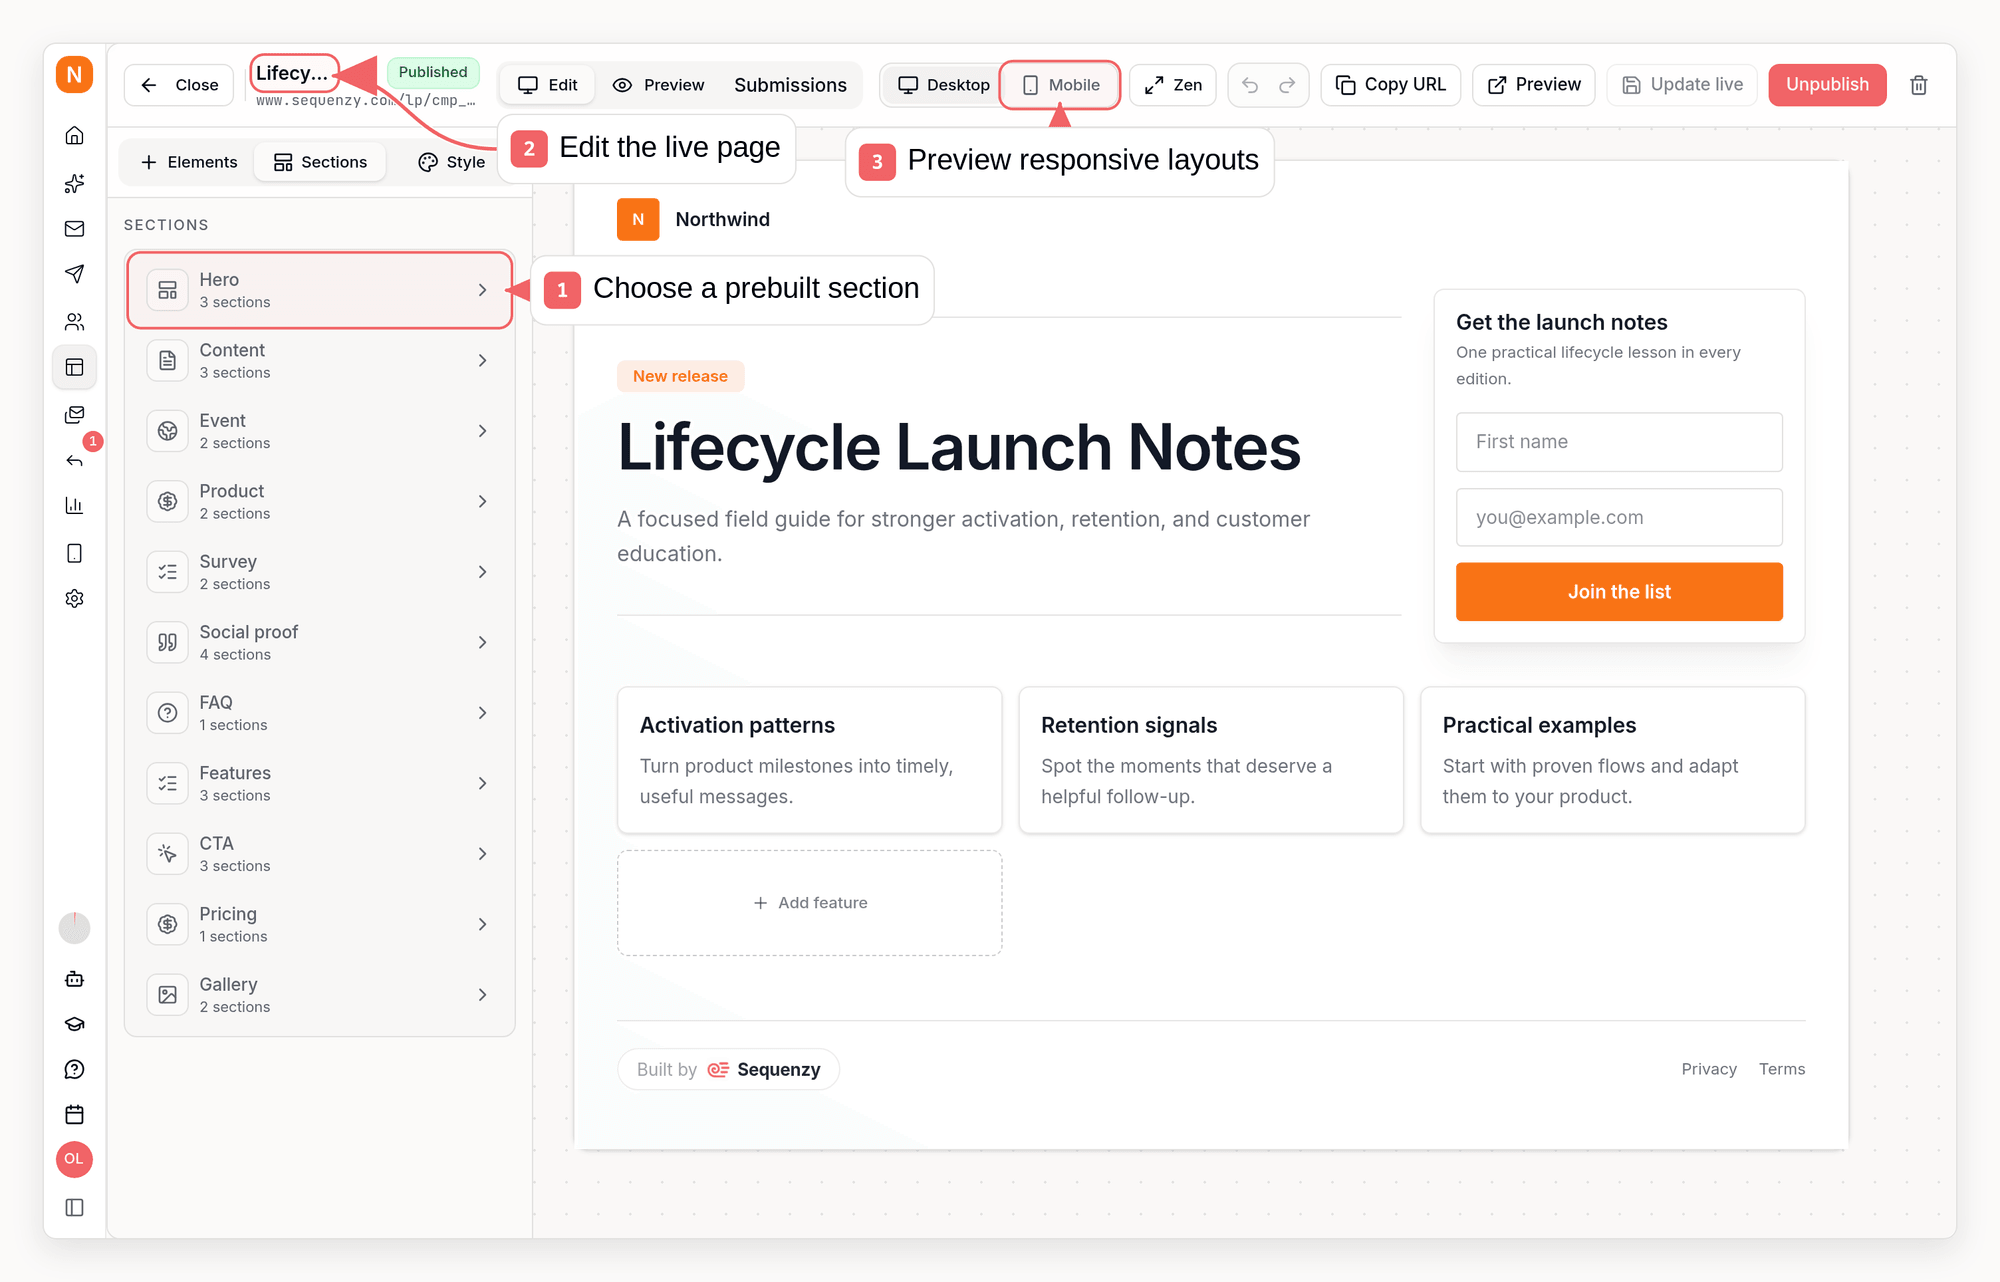Expand the Content sections group

point(320,360)
